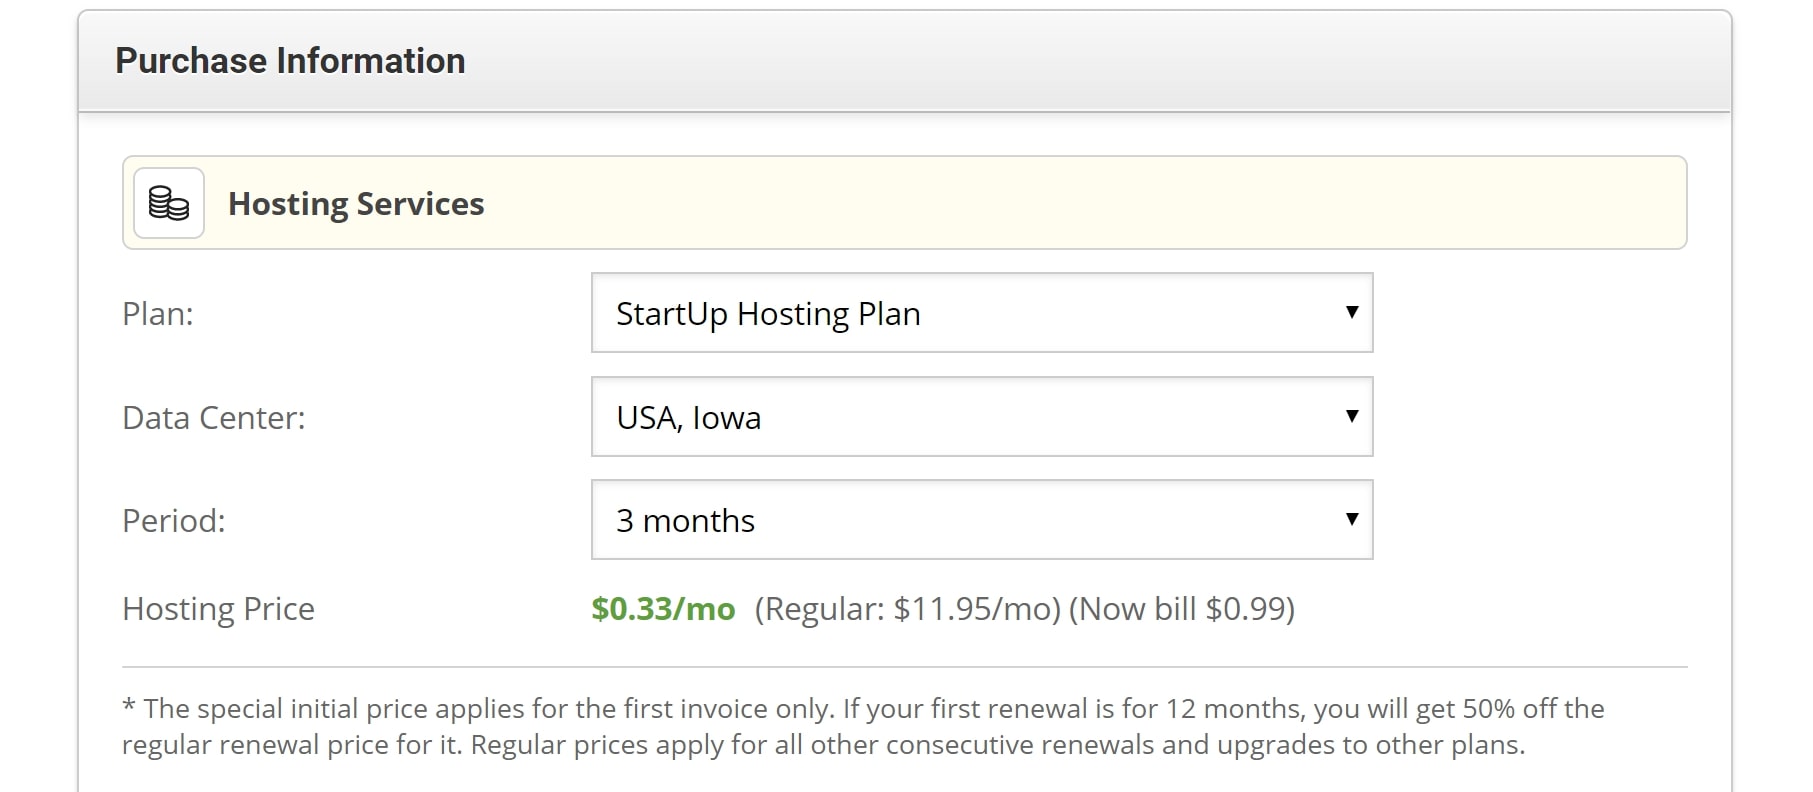Screen dimensions: 1813x792
Task: Click the "Data Center:" field label
Action: tap(214, 418)
